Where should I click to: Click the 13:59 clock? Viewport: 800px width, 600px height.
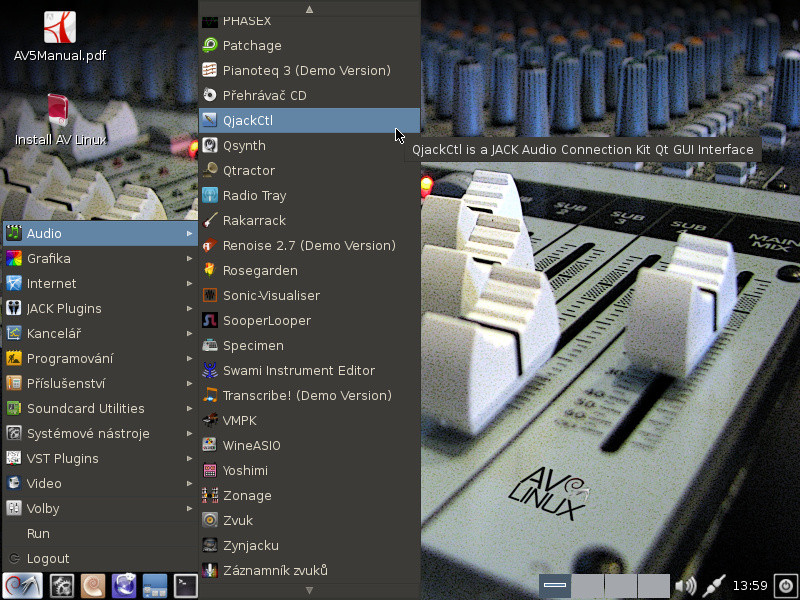coord(750,585)
